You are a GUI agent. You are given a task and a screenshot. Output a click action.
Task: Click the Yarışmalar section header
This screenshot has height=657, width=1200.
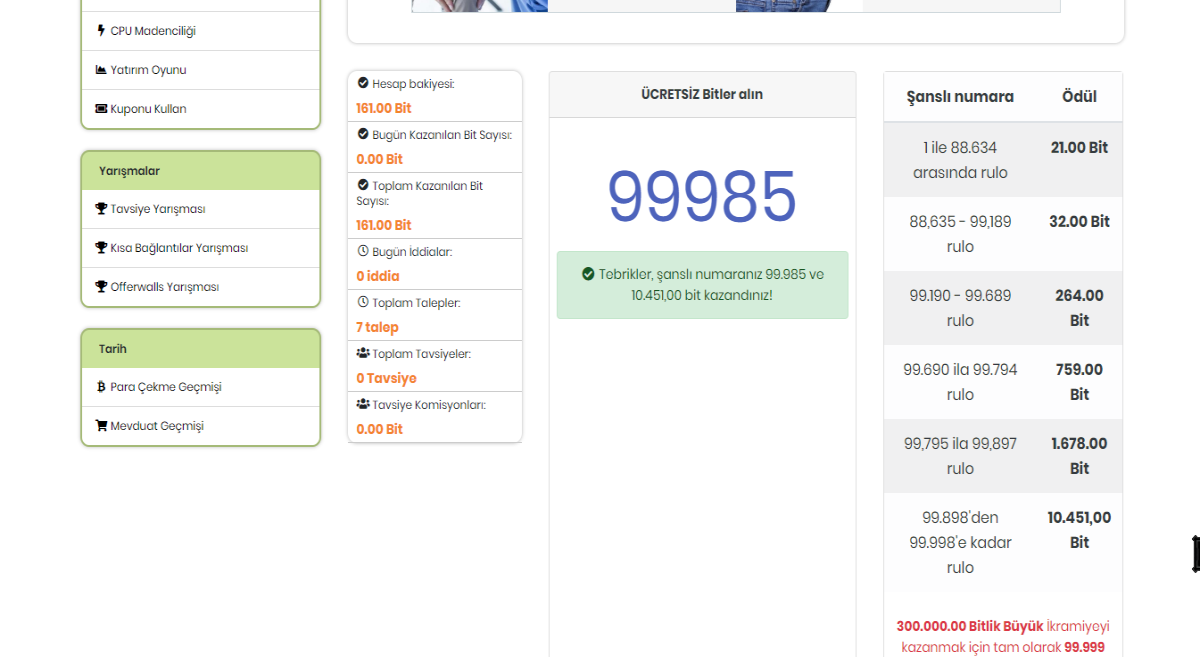[200, 171]
